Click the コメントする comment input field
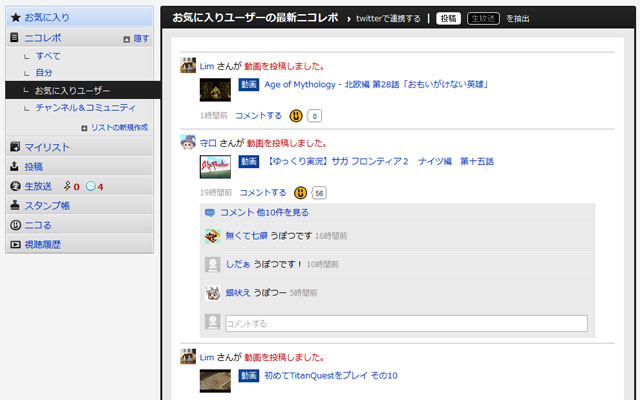The width and height of the screenshot is (640, 400). point(406,323)
